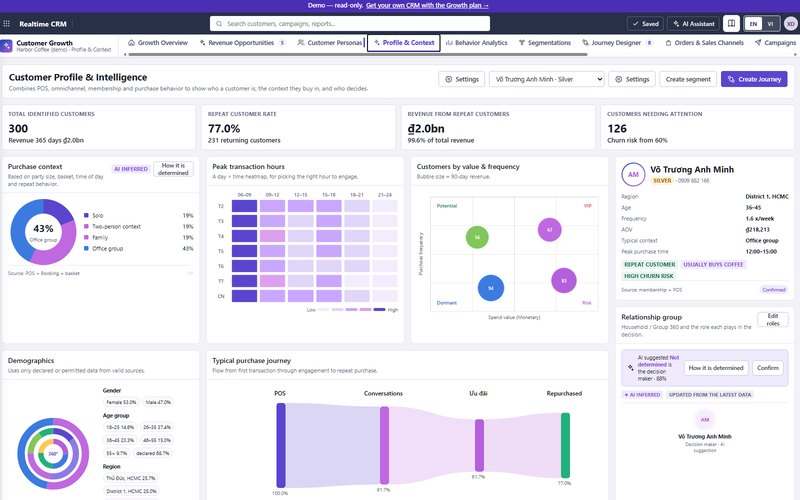Open the Orders & Sales Channels tab
Image resolution: width=800 pixels, height=500 pixels.
click(705, 43)
